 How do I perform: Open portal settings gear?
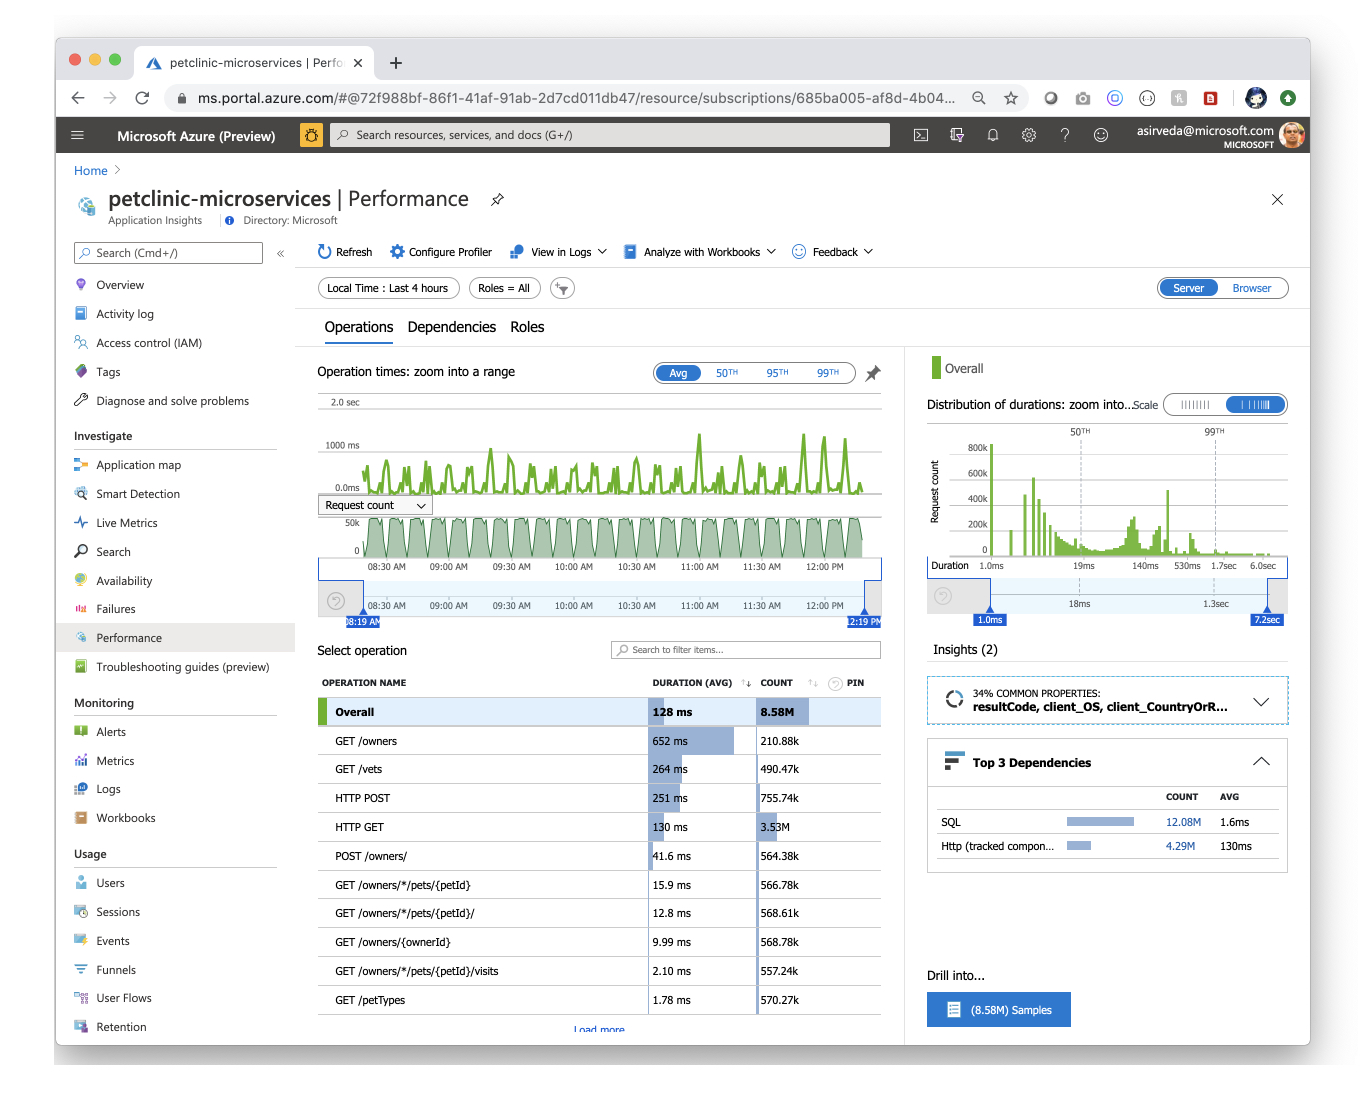tap(1029, 135)
